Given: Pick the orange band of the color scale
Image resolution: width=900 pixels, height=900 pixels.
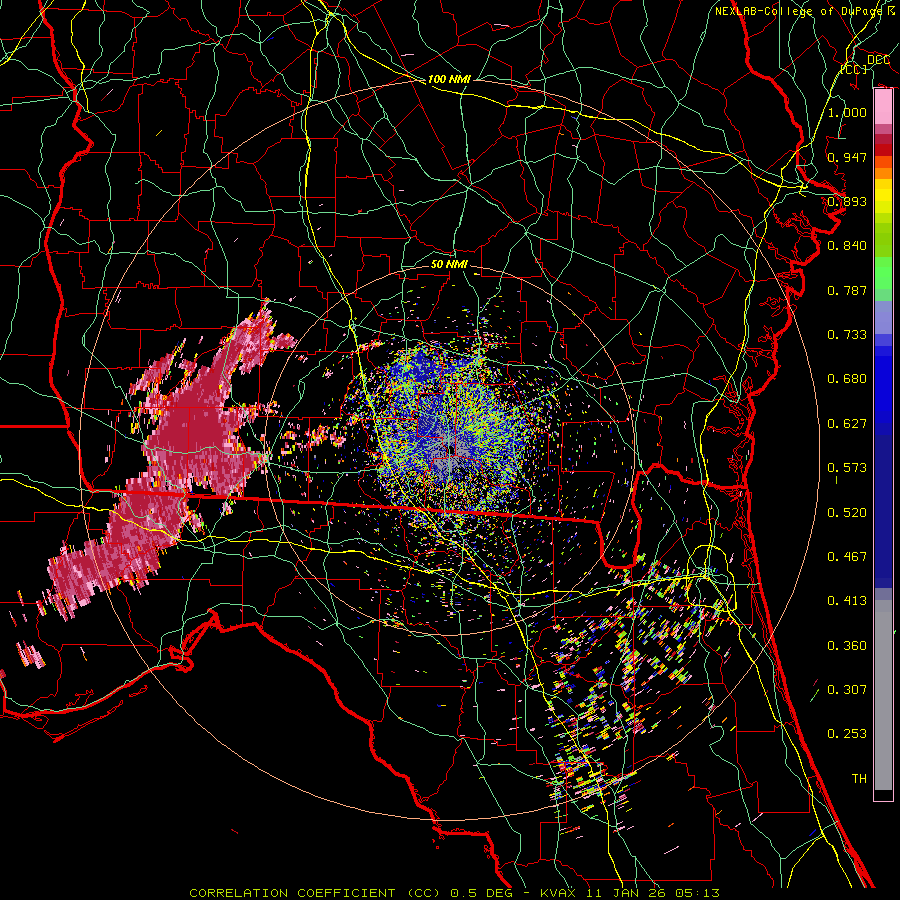Looking at the screenshot, I should pyautogui.click(x=883, y=168).
